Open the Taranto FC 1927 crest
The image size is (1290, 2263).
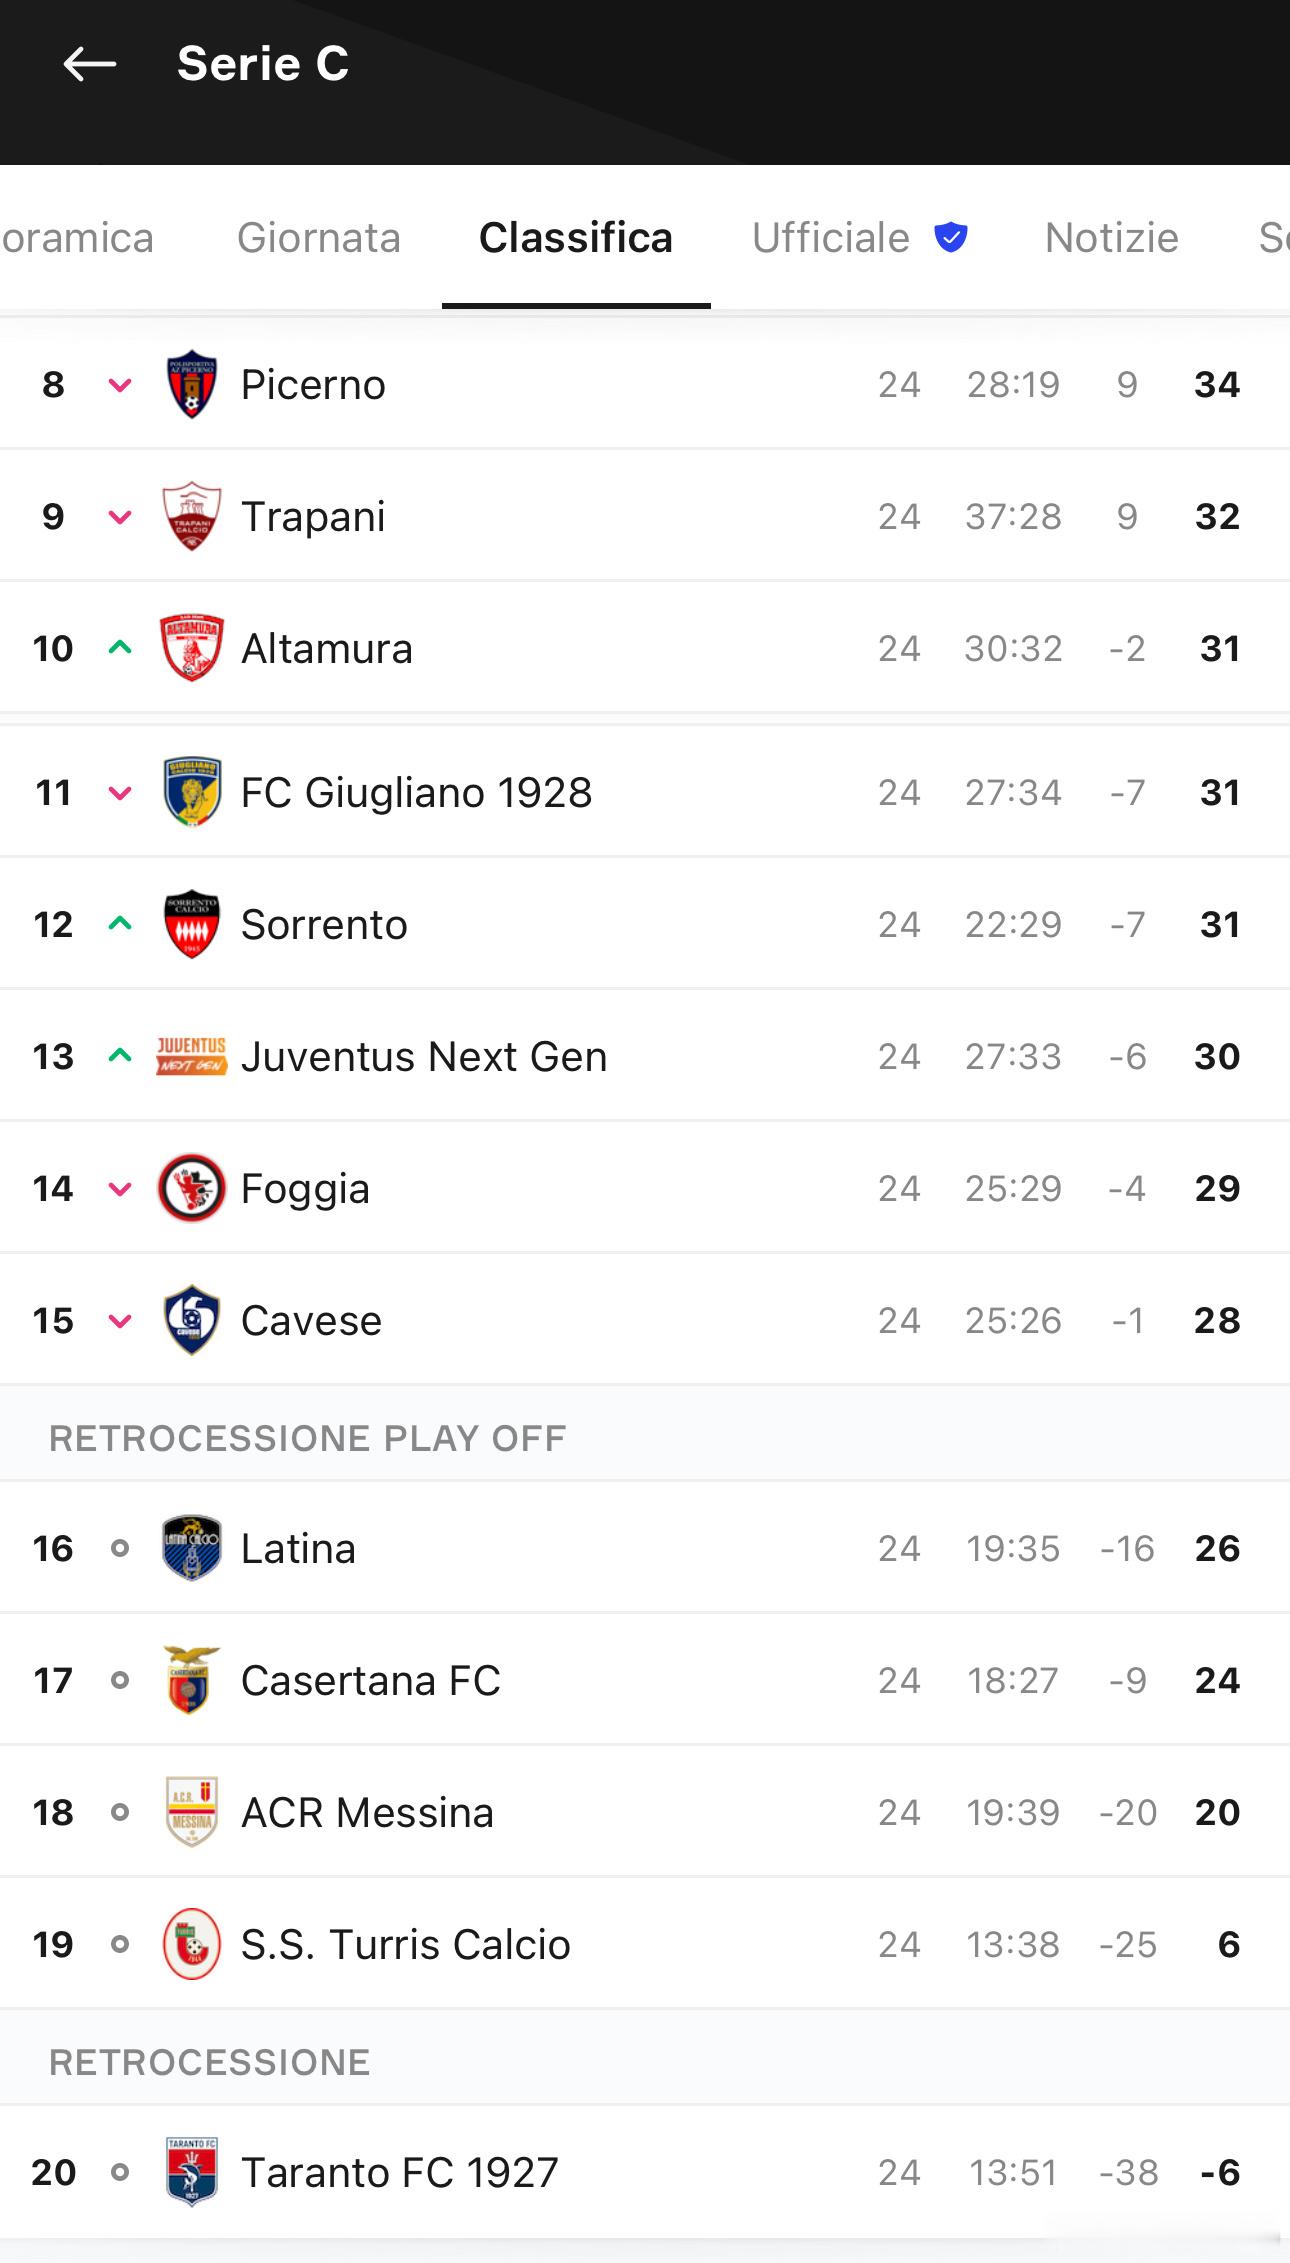(192, 2172)
